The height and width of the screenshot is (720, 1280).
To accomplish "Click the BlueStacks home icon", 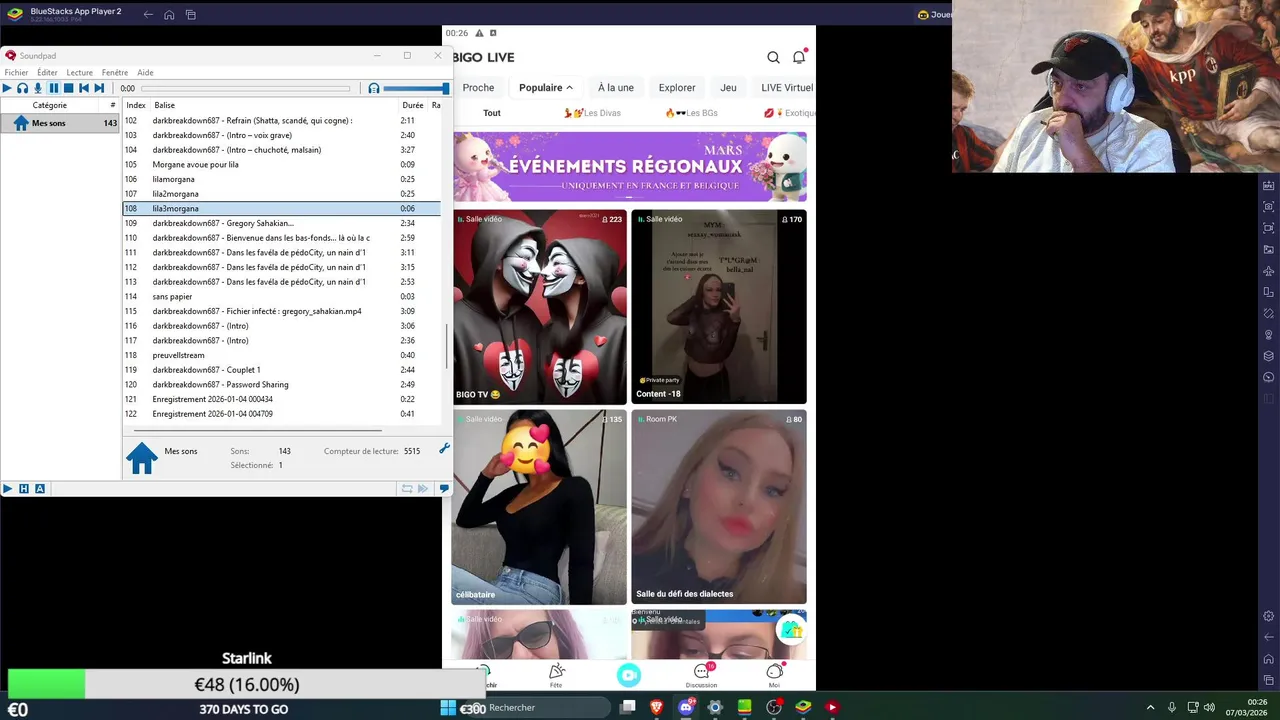I will 169,14.
